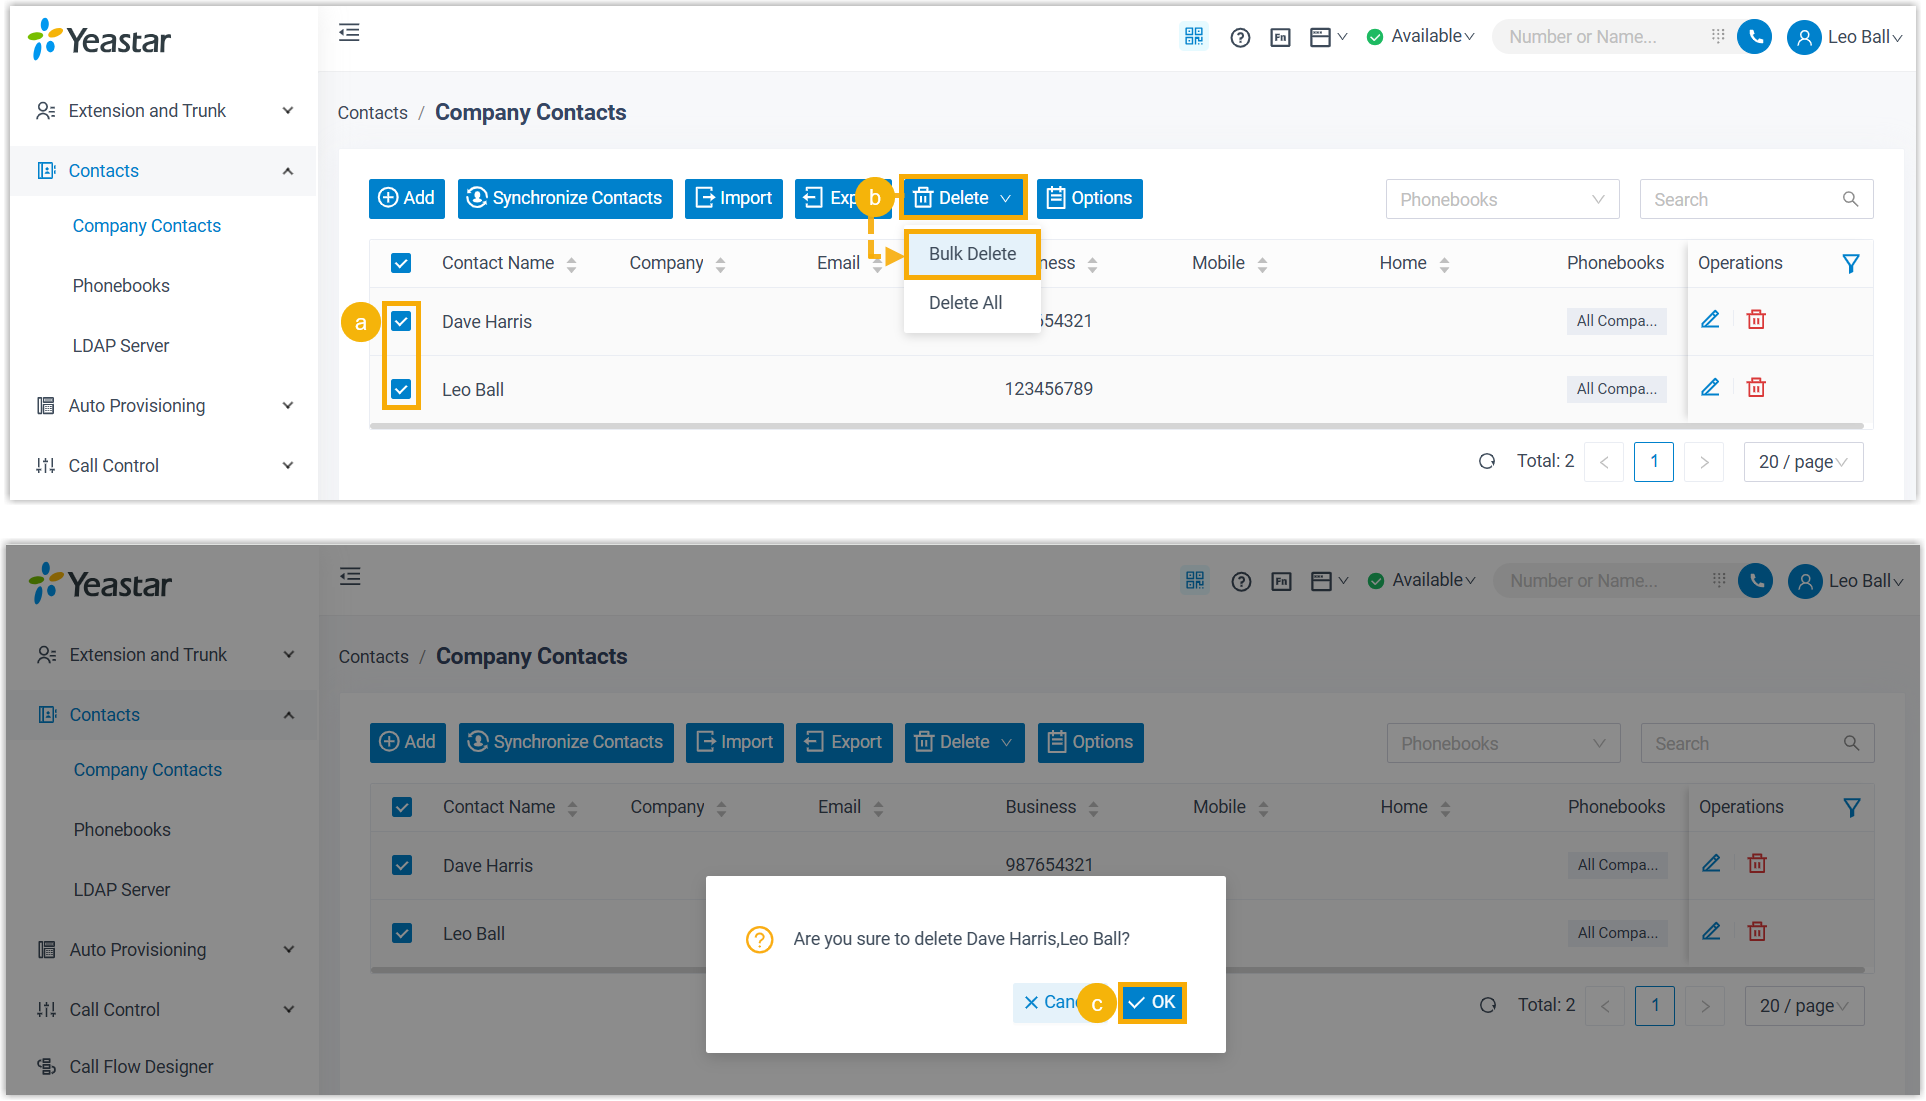Click the blue phone dial icon
Screen dimensions: 1926x1101
click(x=1754, y=37)
